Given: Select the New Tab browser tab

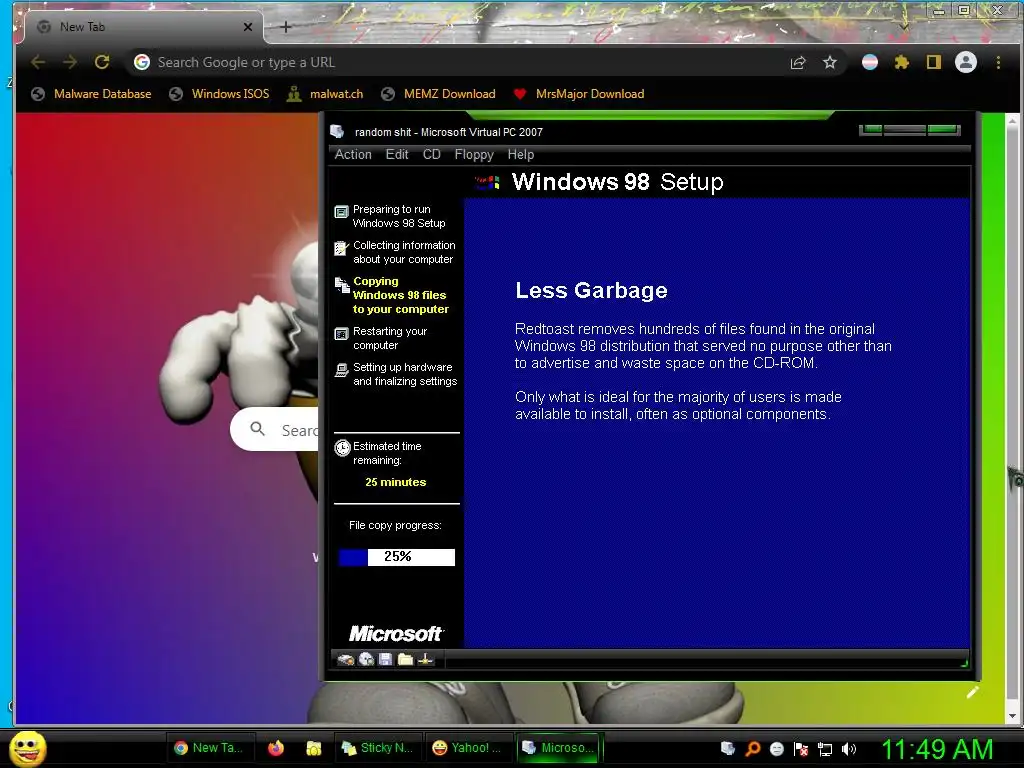Looking at the screenshot, I should coord(144,27).
